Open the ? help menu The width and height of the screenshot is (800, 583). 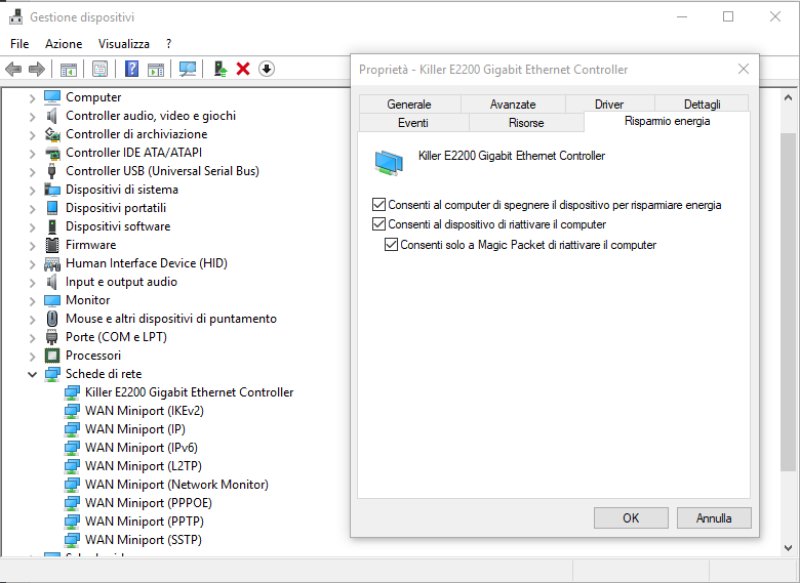168,44
